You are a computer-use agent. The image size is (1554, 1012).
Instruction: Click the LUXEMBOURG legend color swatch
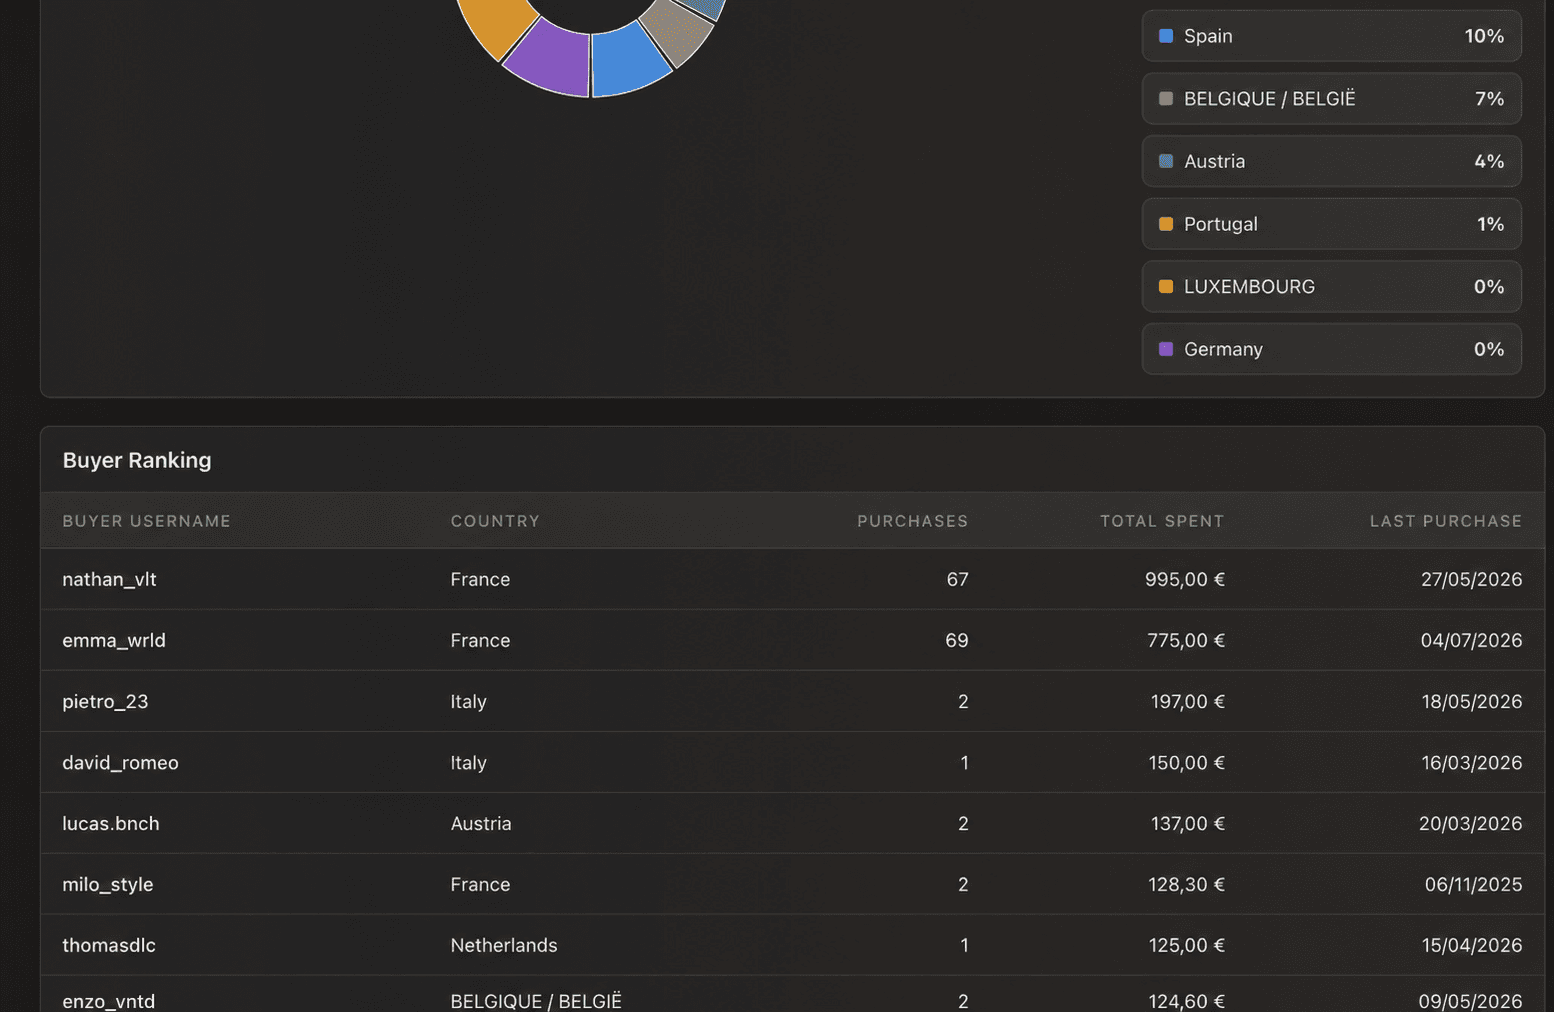(x=1166, y=286)
